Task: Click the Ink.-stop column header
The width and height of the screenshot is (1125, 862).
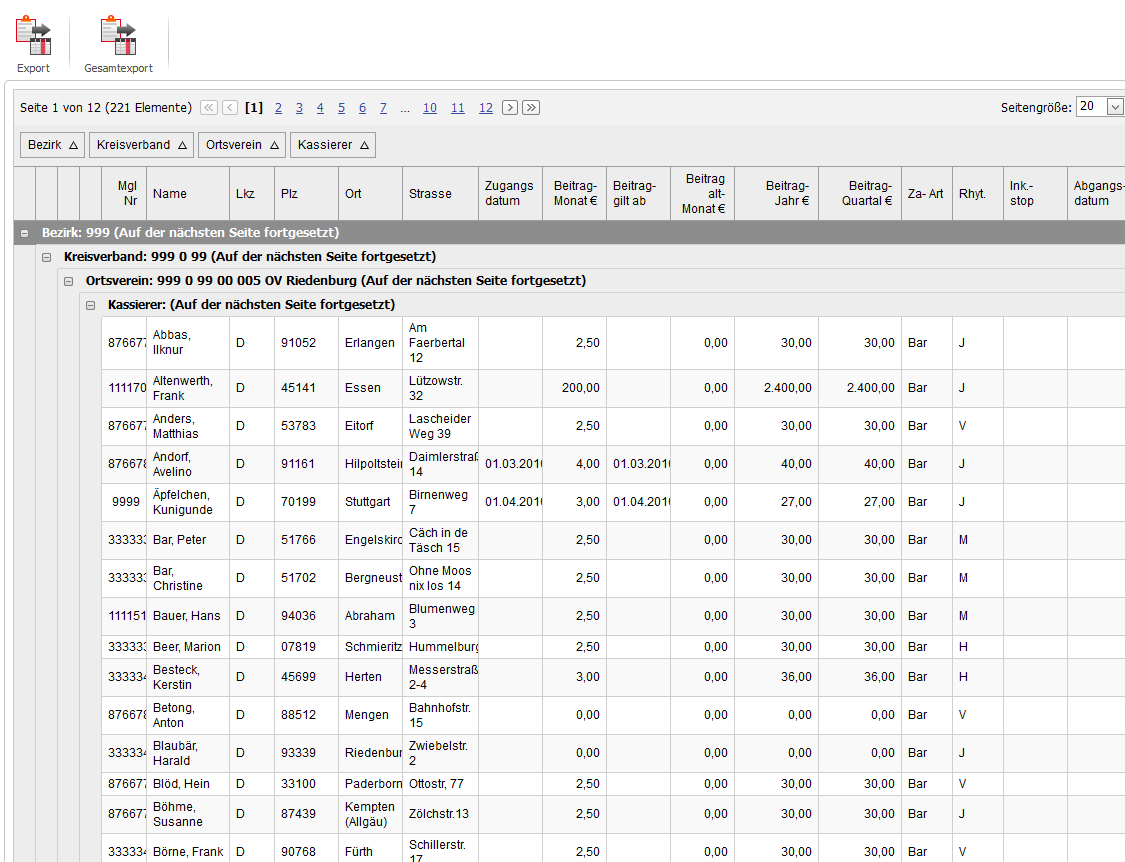Action: [x=1035, y=194]
